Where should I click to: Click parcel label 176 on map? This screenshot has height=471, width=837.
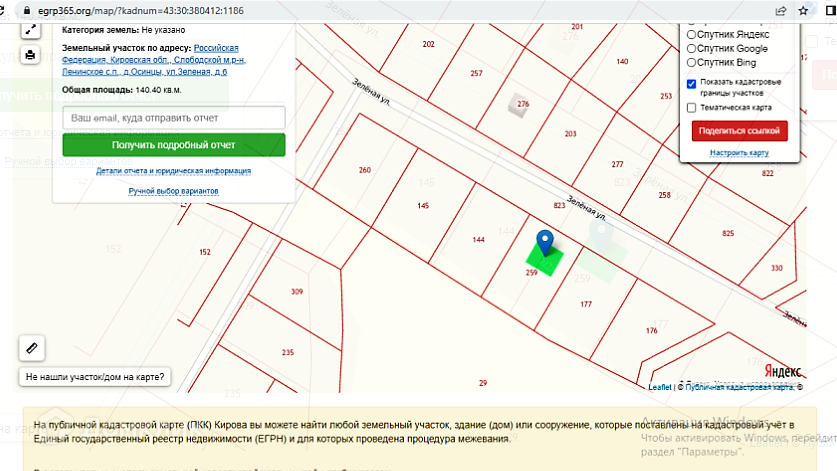[x=652, y=331]
